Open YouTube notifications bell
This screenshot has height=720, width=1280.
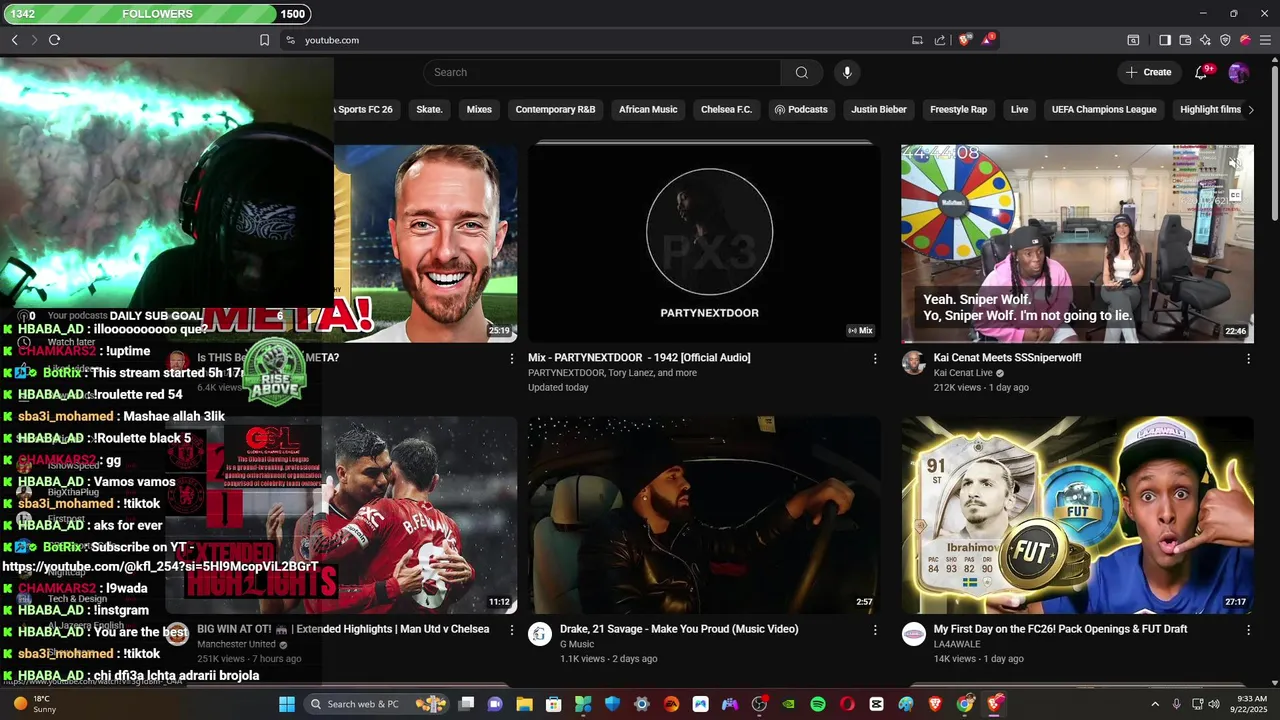[1201, 72]
